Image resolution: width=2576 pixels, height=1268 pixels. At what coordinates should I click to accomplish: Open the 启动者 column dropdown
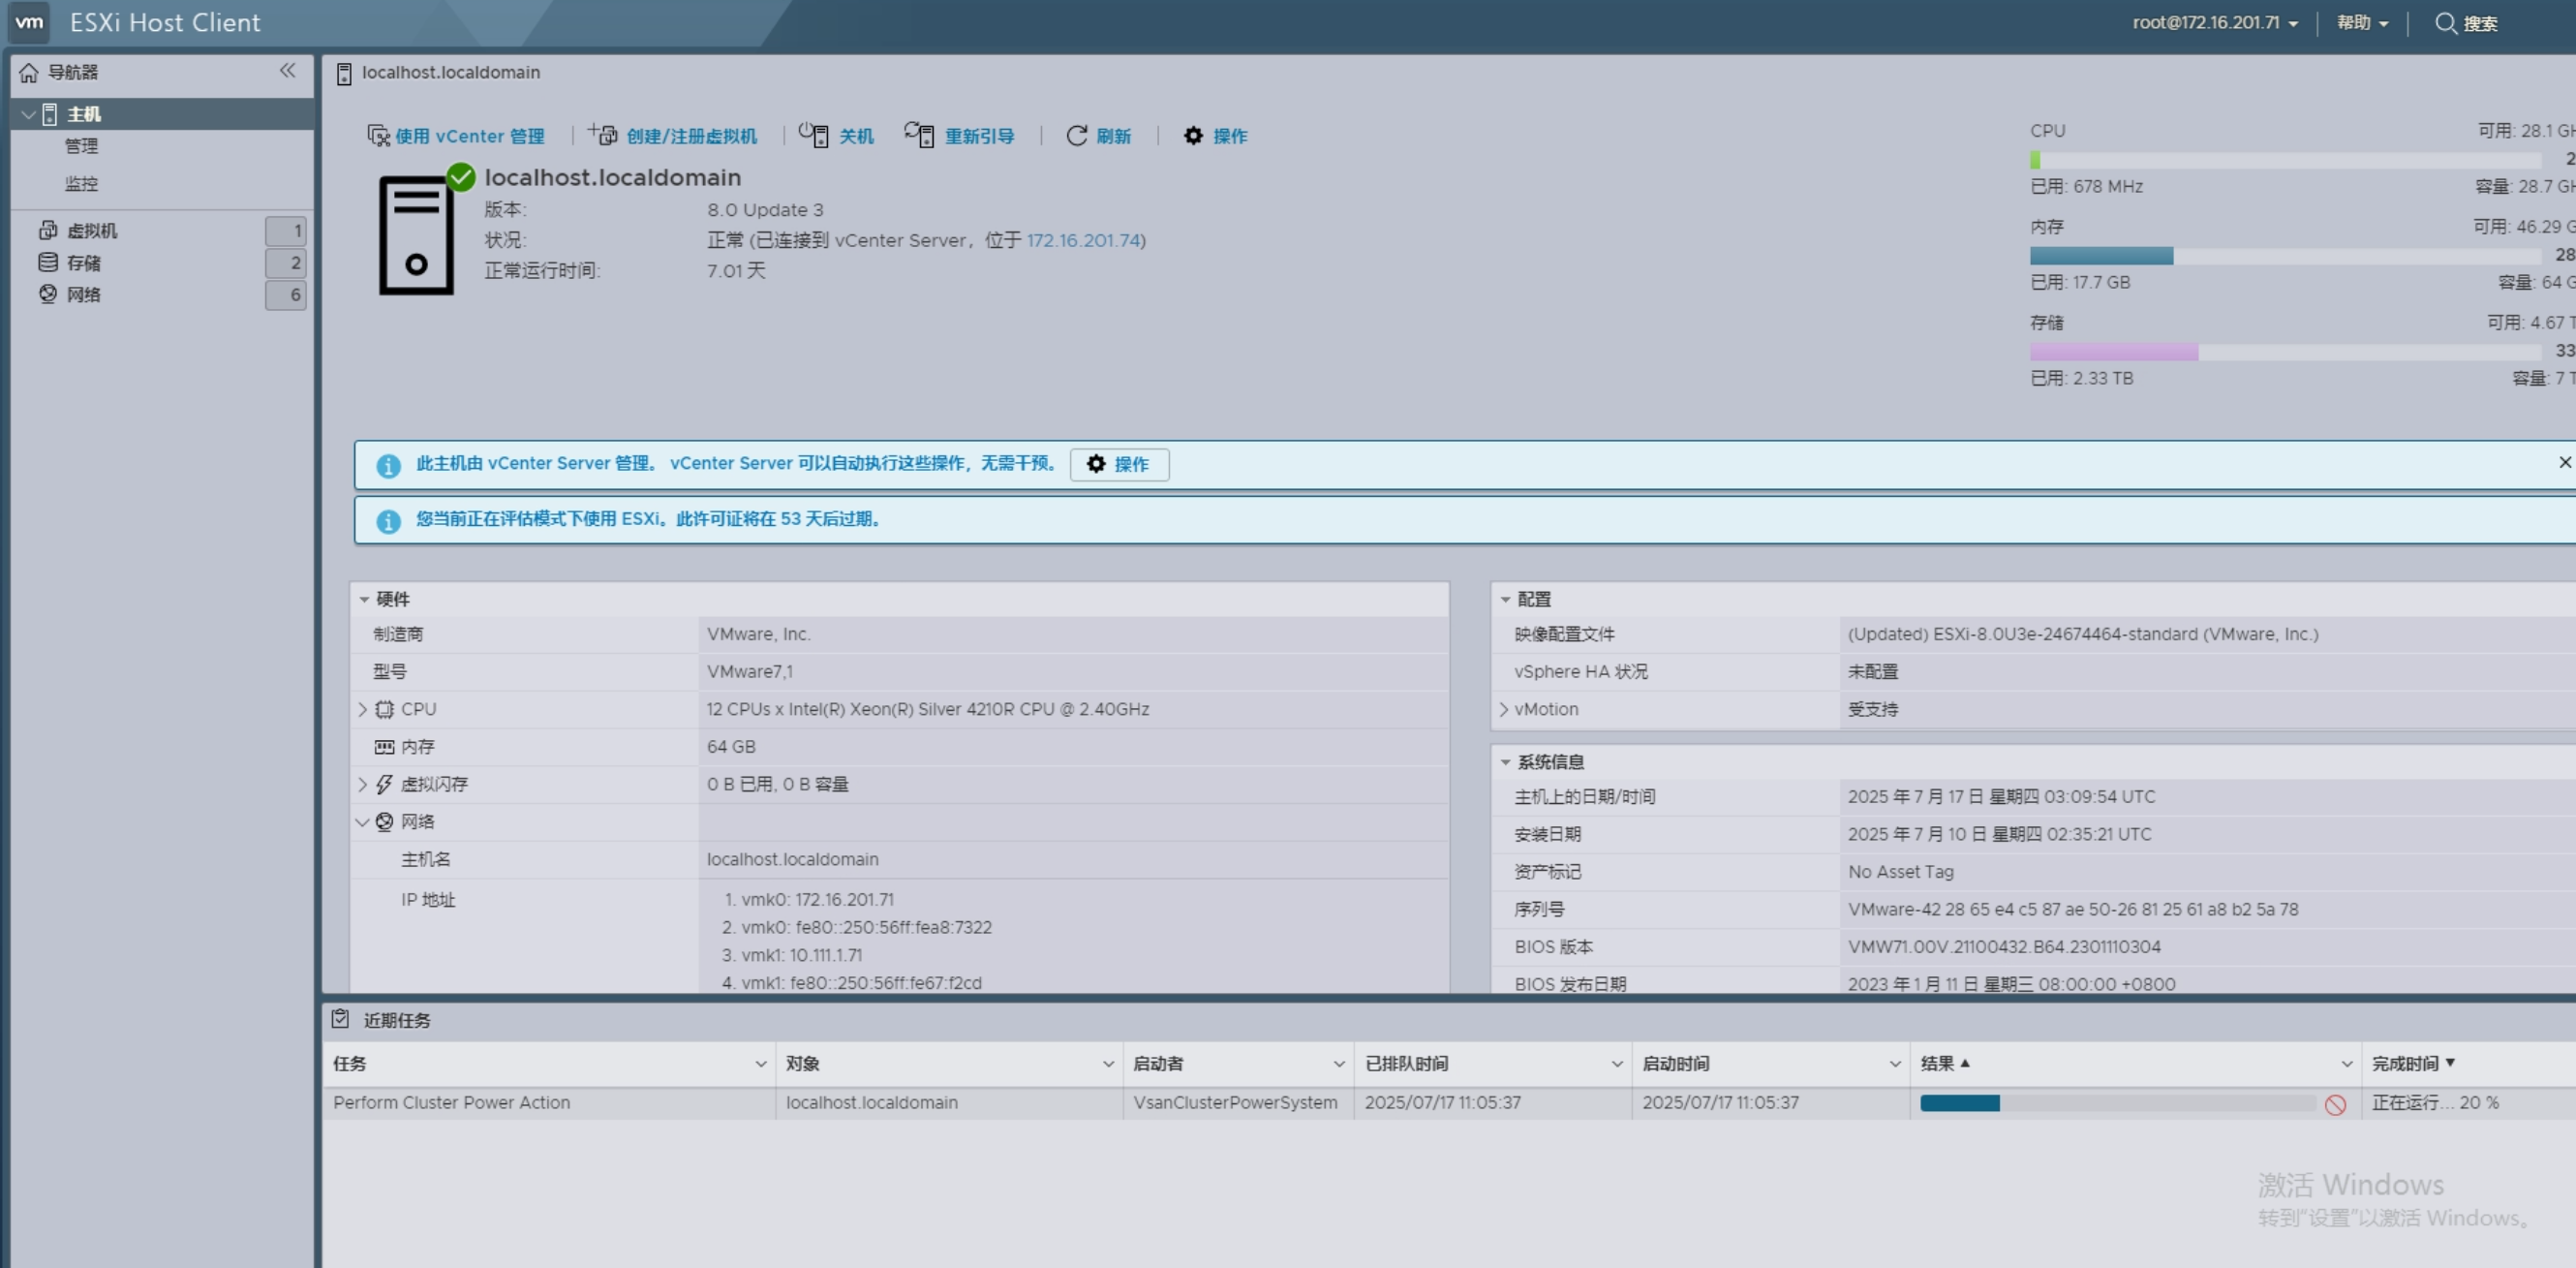1339,1064
